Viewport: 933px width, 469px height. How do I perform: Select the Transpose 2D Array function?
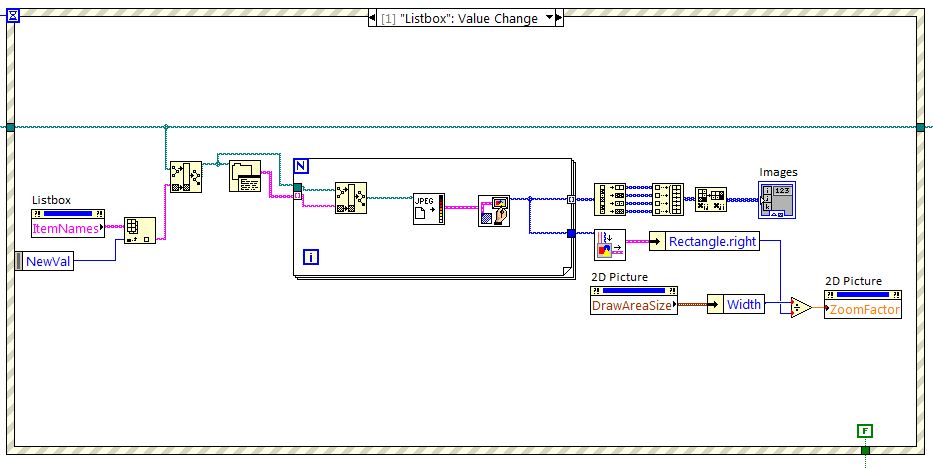[x=711, y=199]
